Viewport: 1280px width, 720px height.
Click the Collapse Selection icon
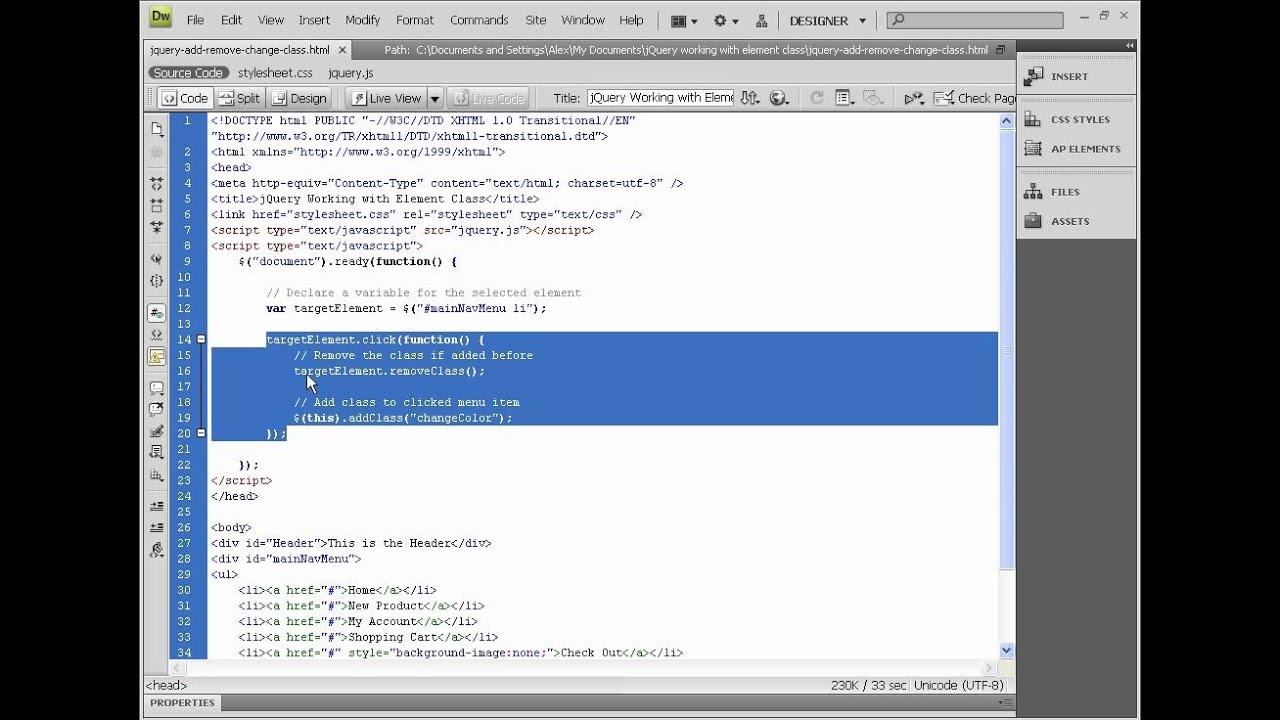click(157, 206)
